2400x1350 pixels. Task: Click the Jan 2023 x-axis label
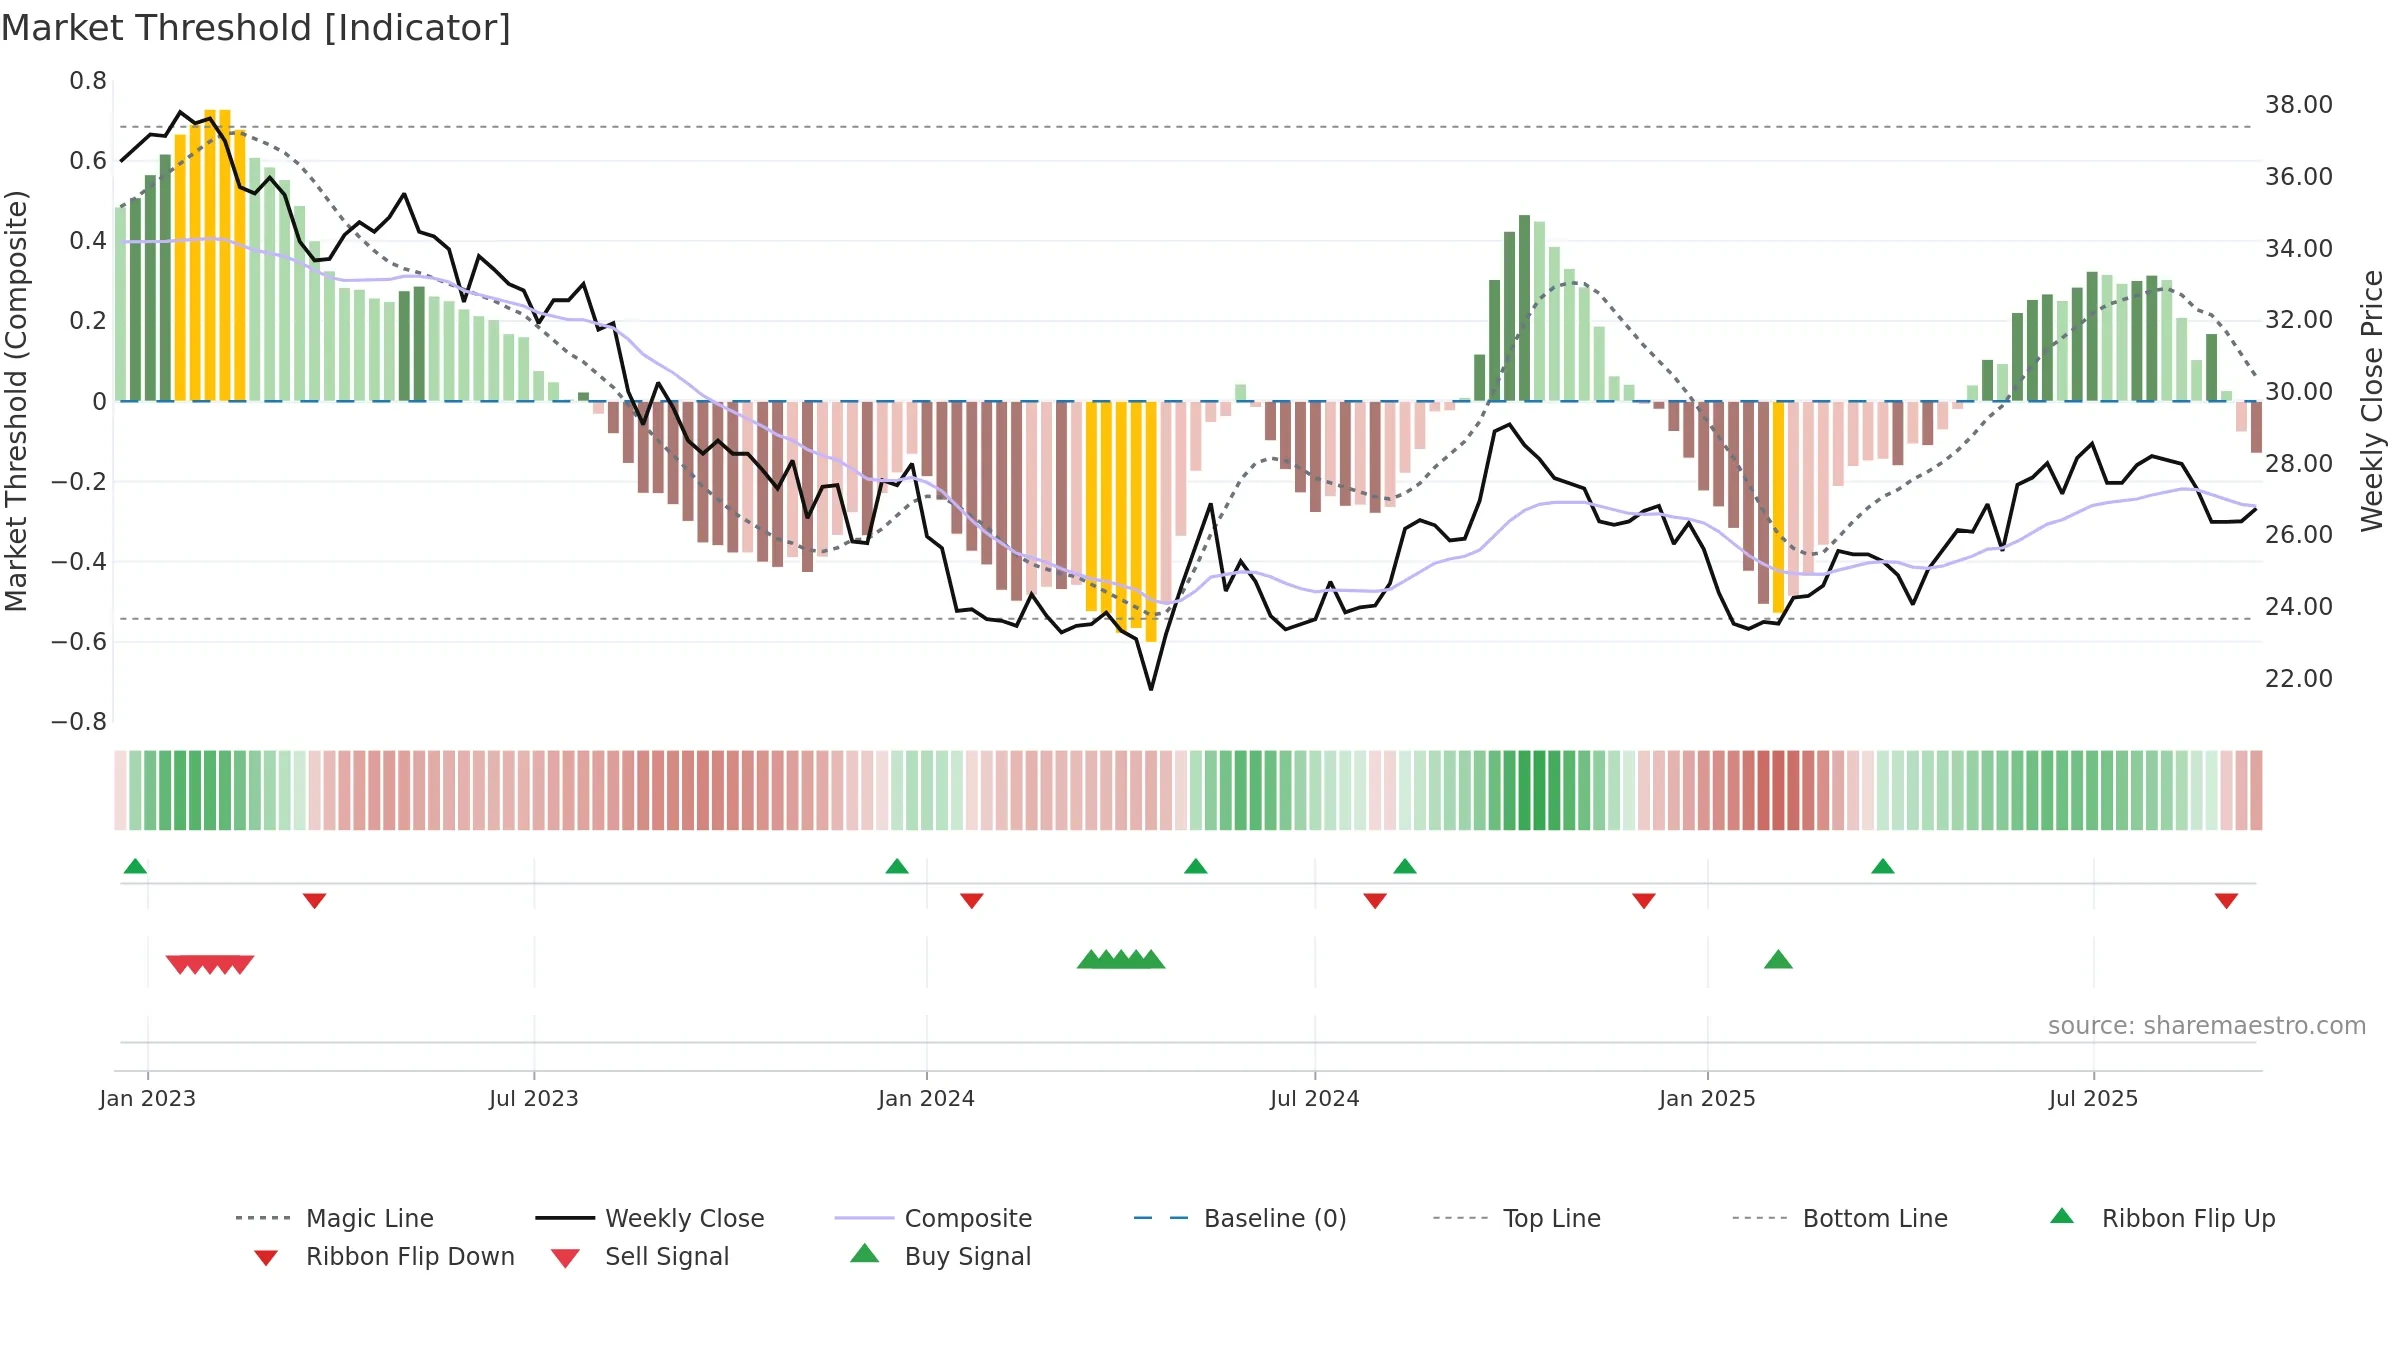(x=148, y=1098)
